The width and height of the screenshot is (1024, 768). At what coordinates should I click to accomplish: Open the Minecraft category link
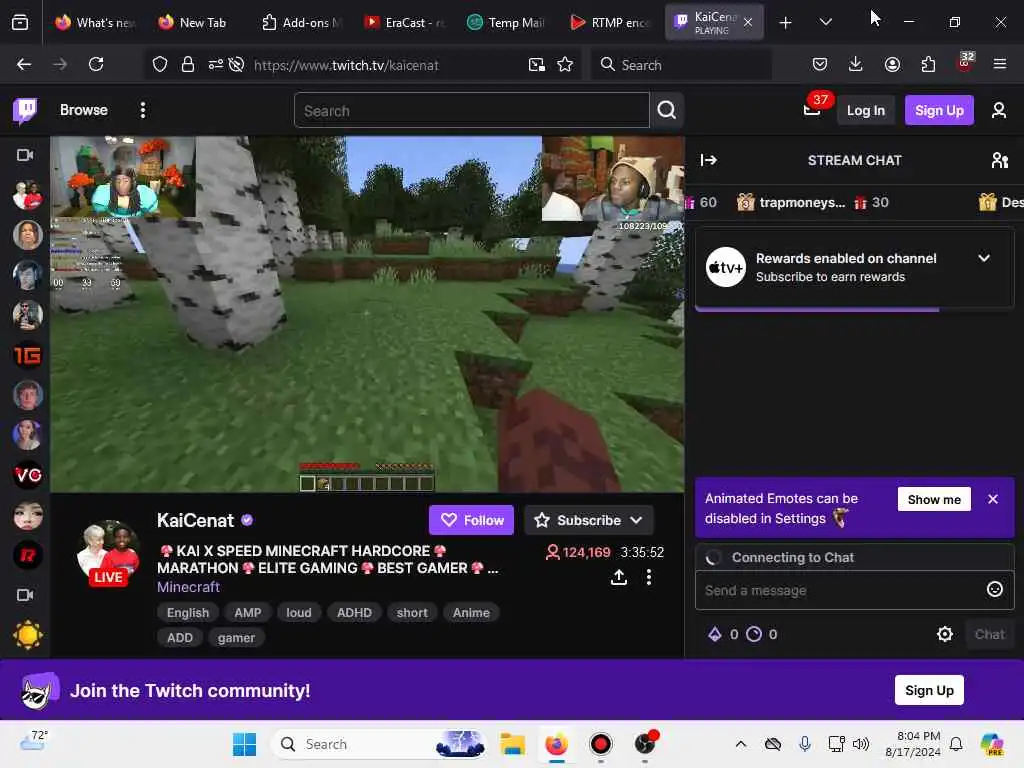(188, 587)
